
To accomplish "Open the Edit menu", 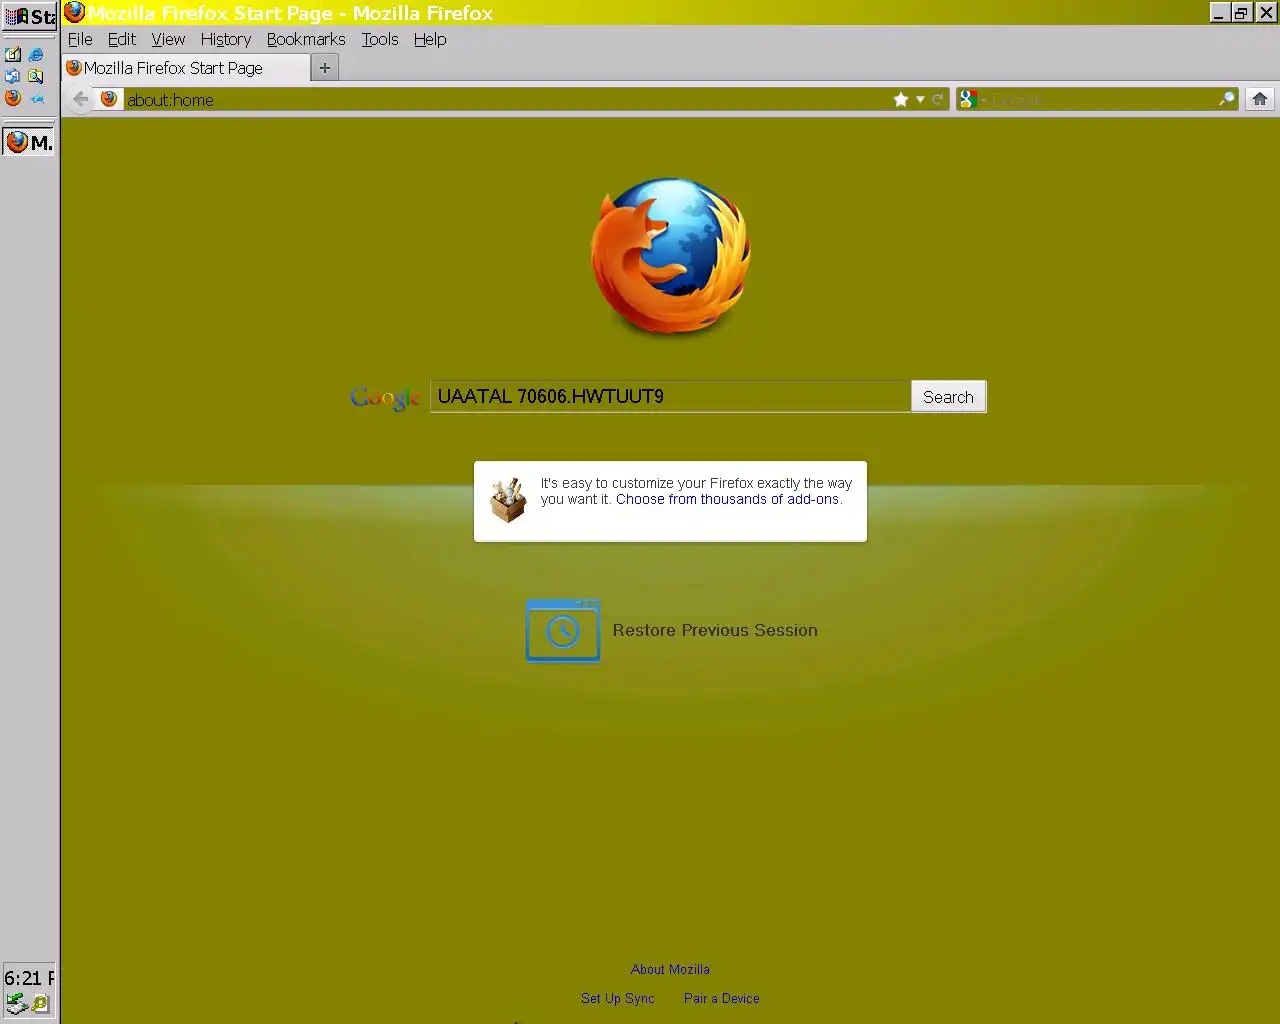I will tap(122, 39).
